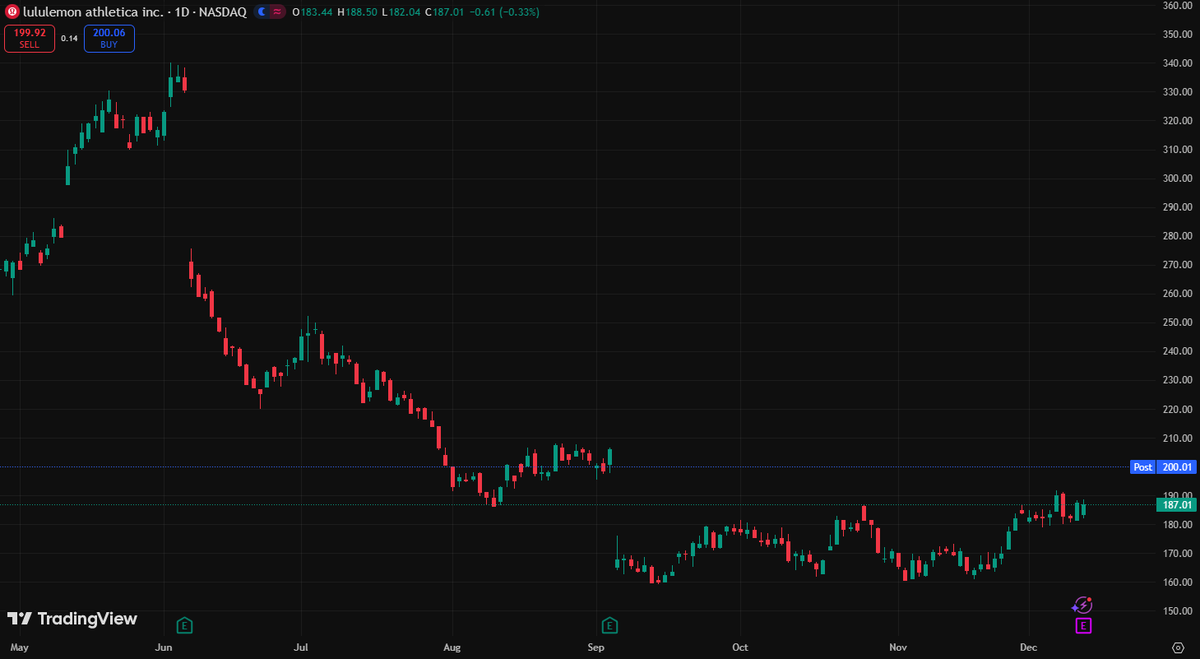The image size is (1200, 659).
Task: Click the open value O183.44
Action: (311, 12)
